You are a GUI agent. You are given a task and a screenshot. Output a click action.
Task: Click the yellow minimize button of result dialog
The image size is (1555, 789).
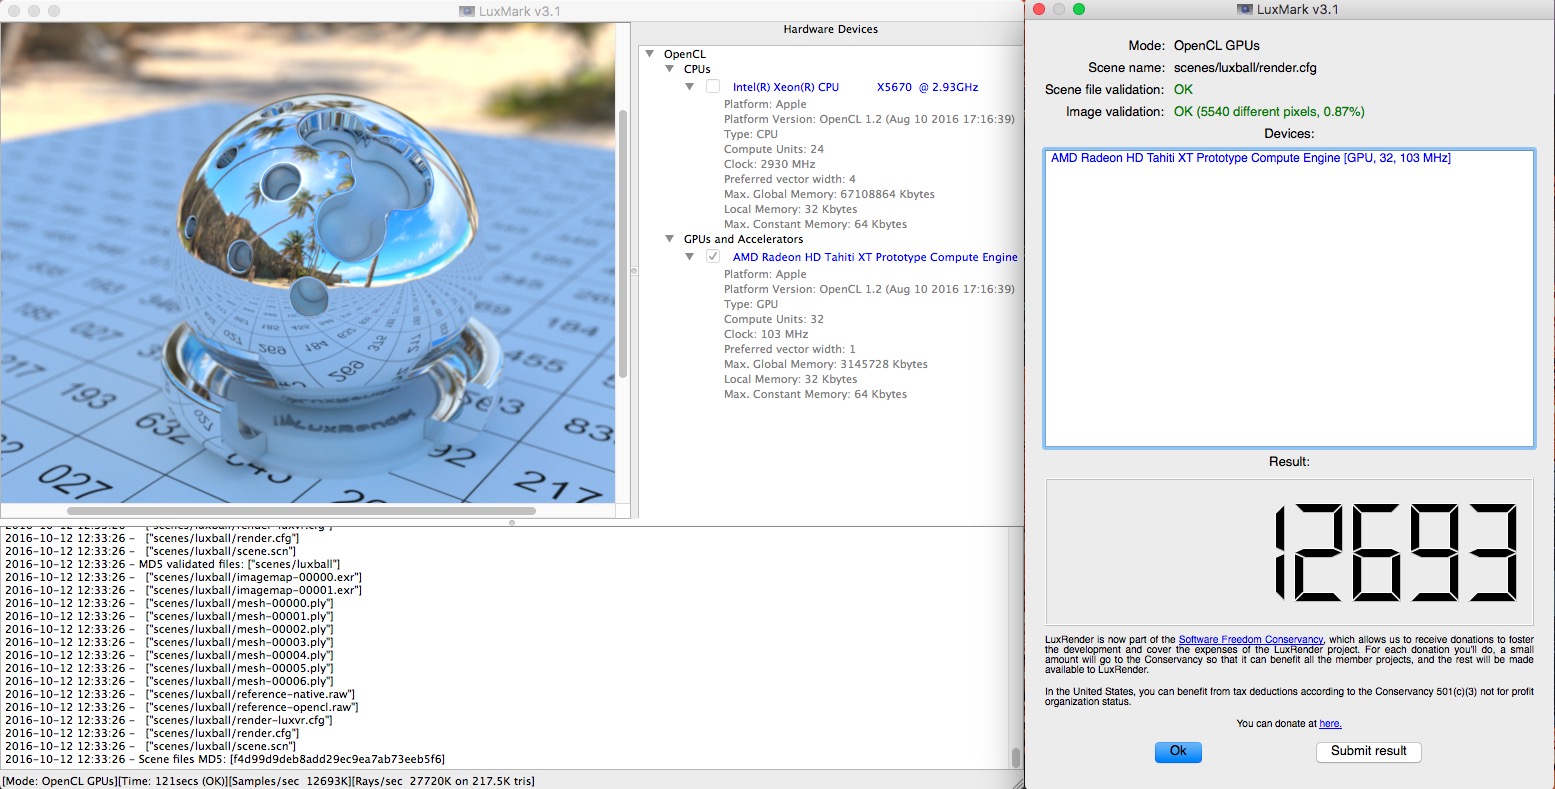tap(1059, 9)
